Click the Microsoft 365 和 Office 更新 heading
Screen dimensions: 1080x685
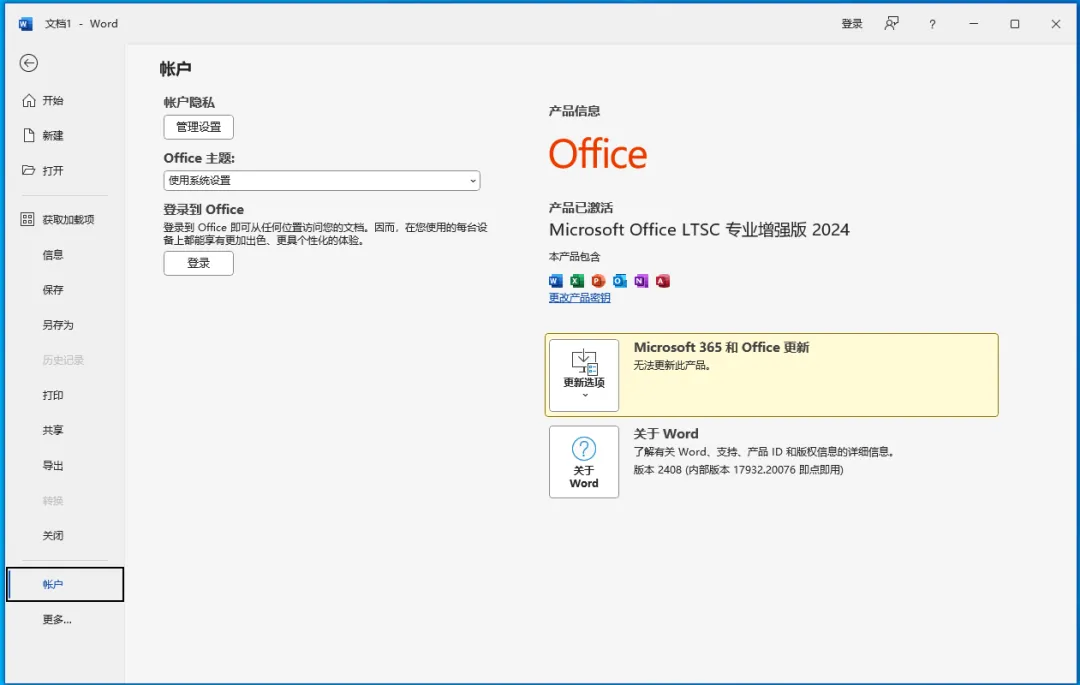721,347
